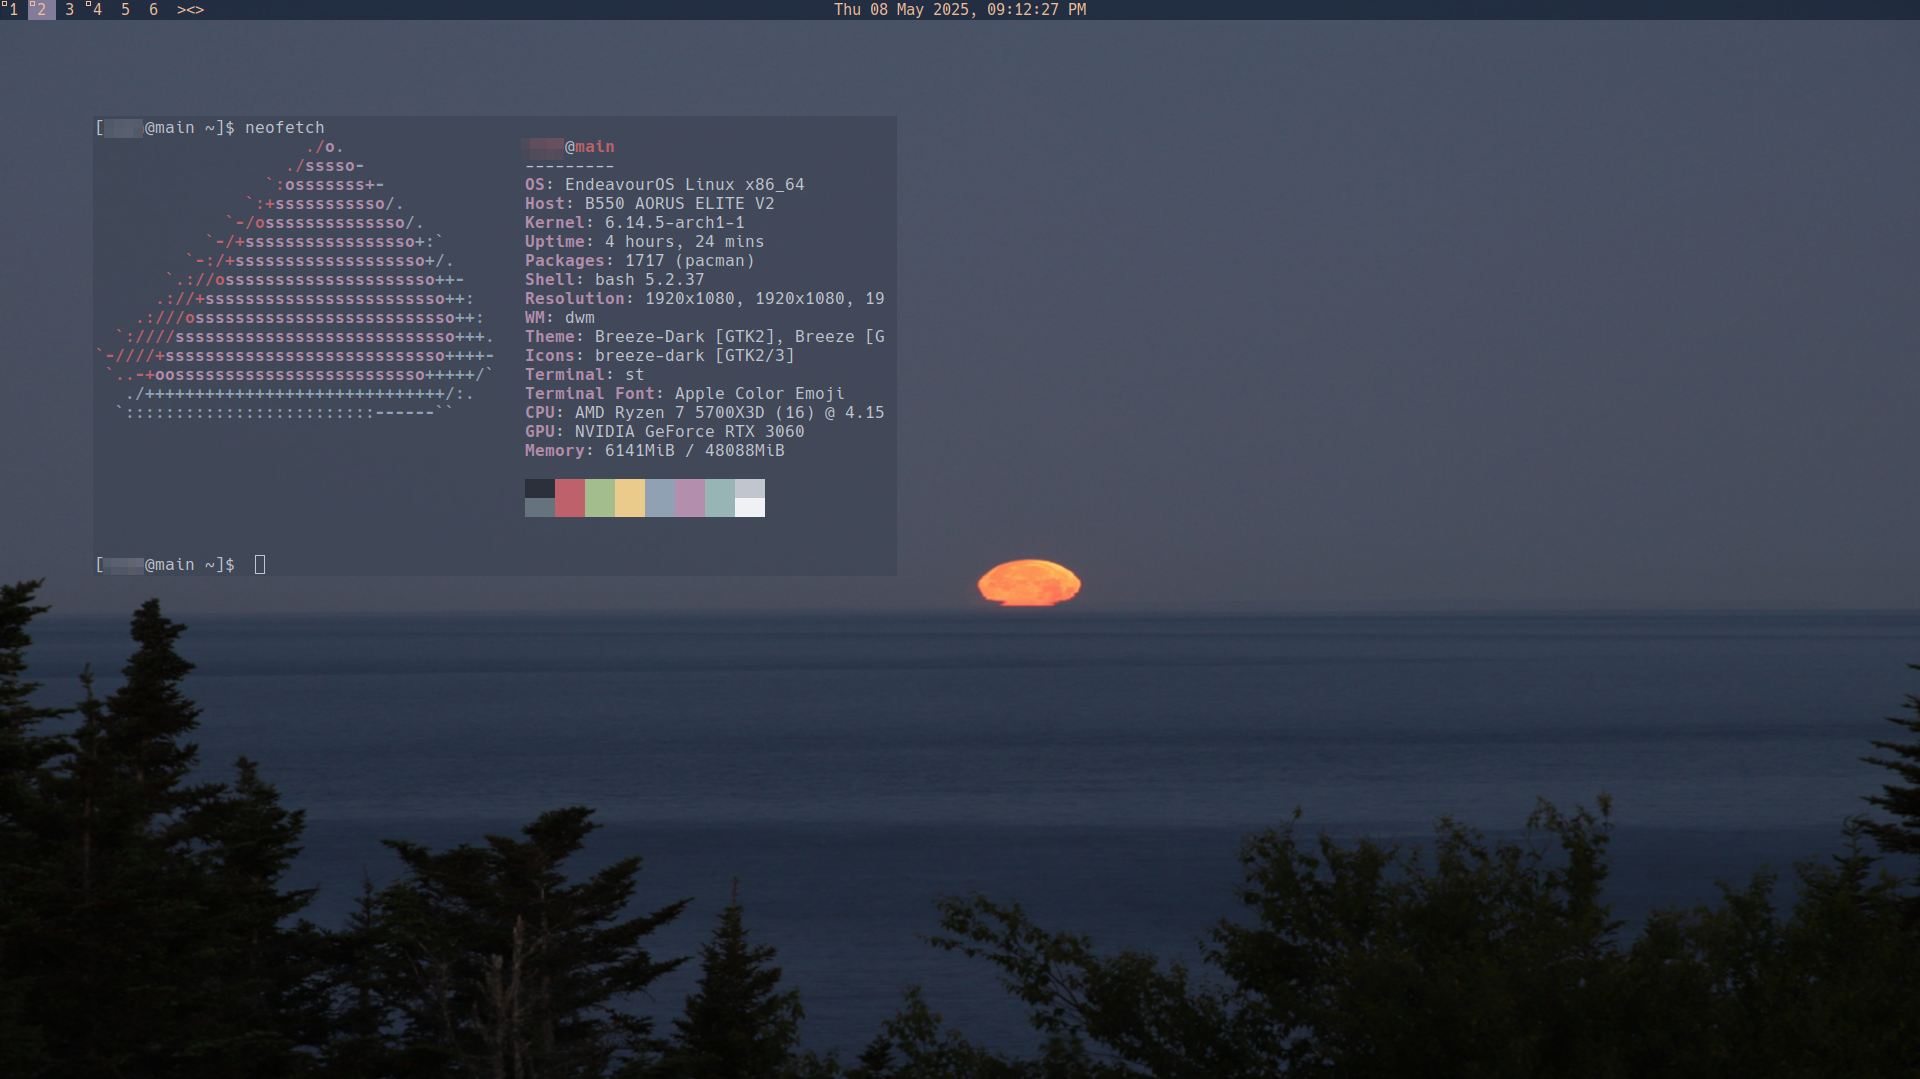The width and height of the screenshot is (1920, 1079).
Task: Click the green color block in neofetch palette
Action: (600, 498)
